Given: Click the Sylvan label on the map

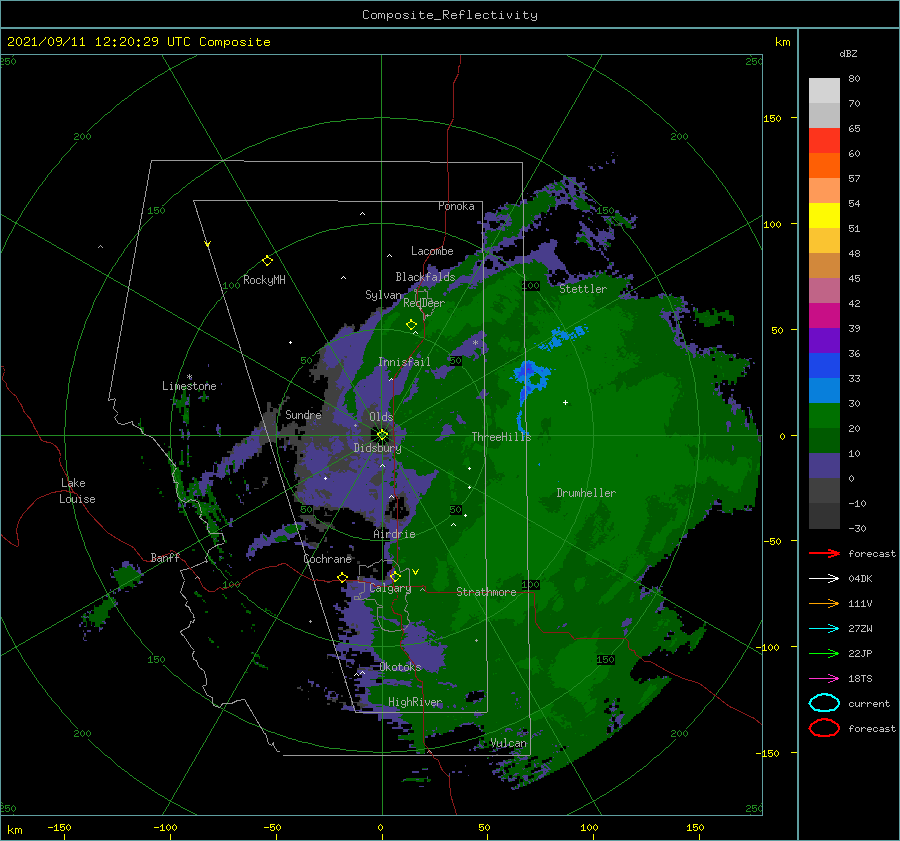Looking at the screenshot, I should click(383, 295).
